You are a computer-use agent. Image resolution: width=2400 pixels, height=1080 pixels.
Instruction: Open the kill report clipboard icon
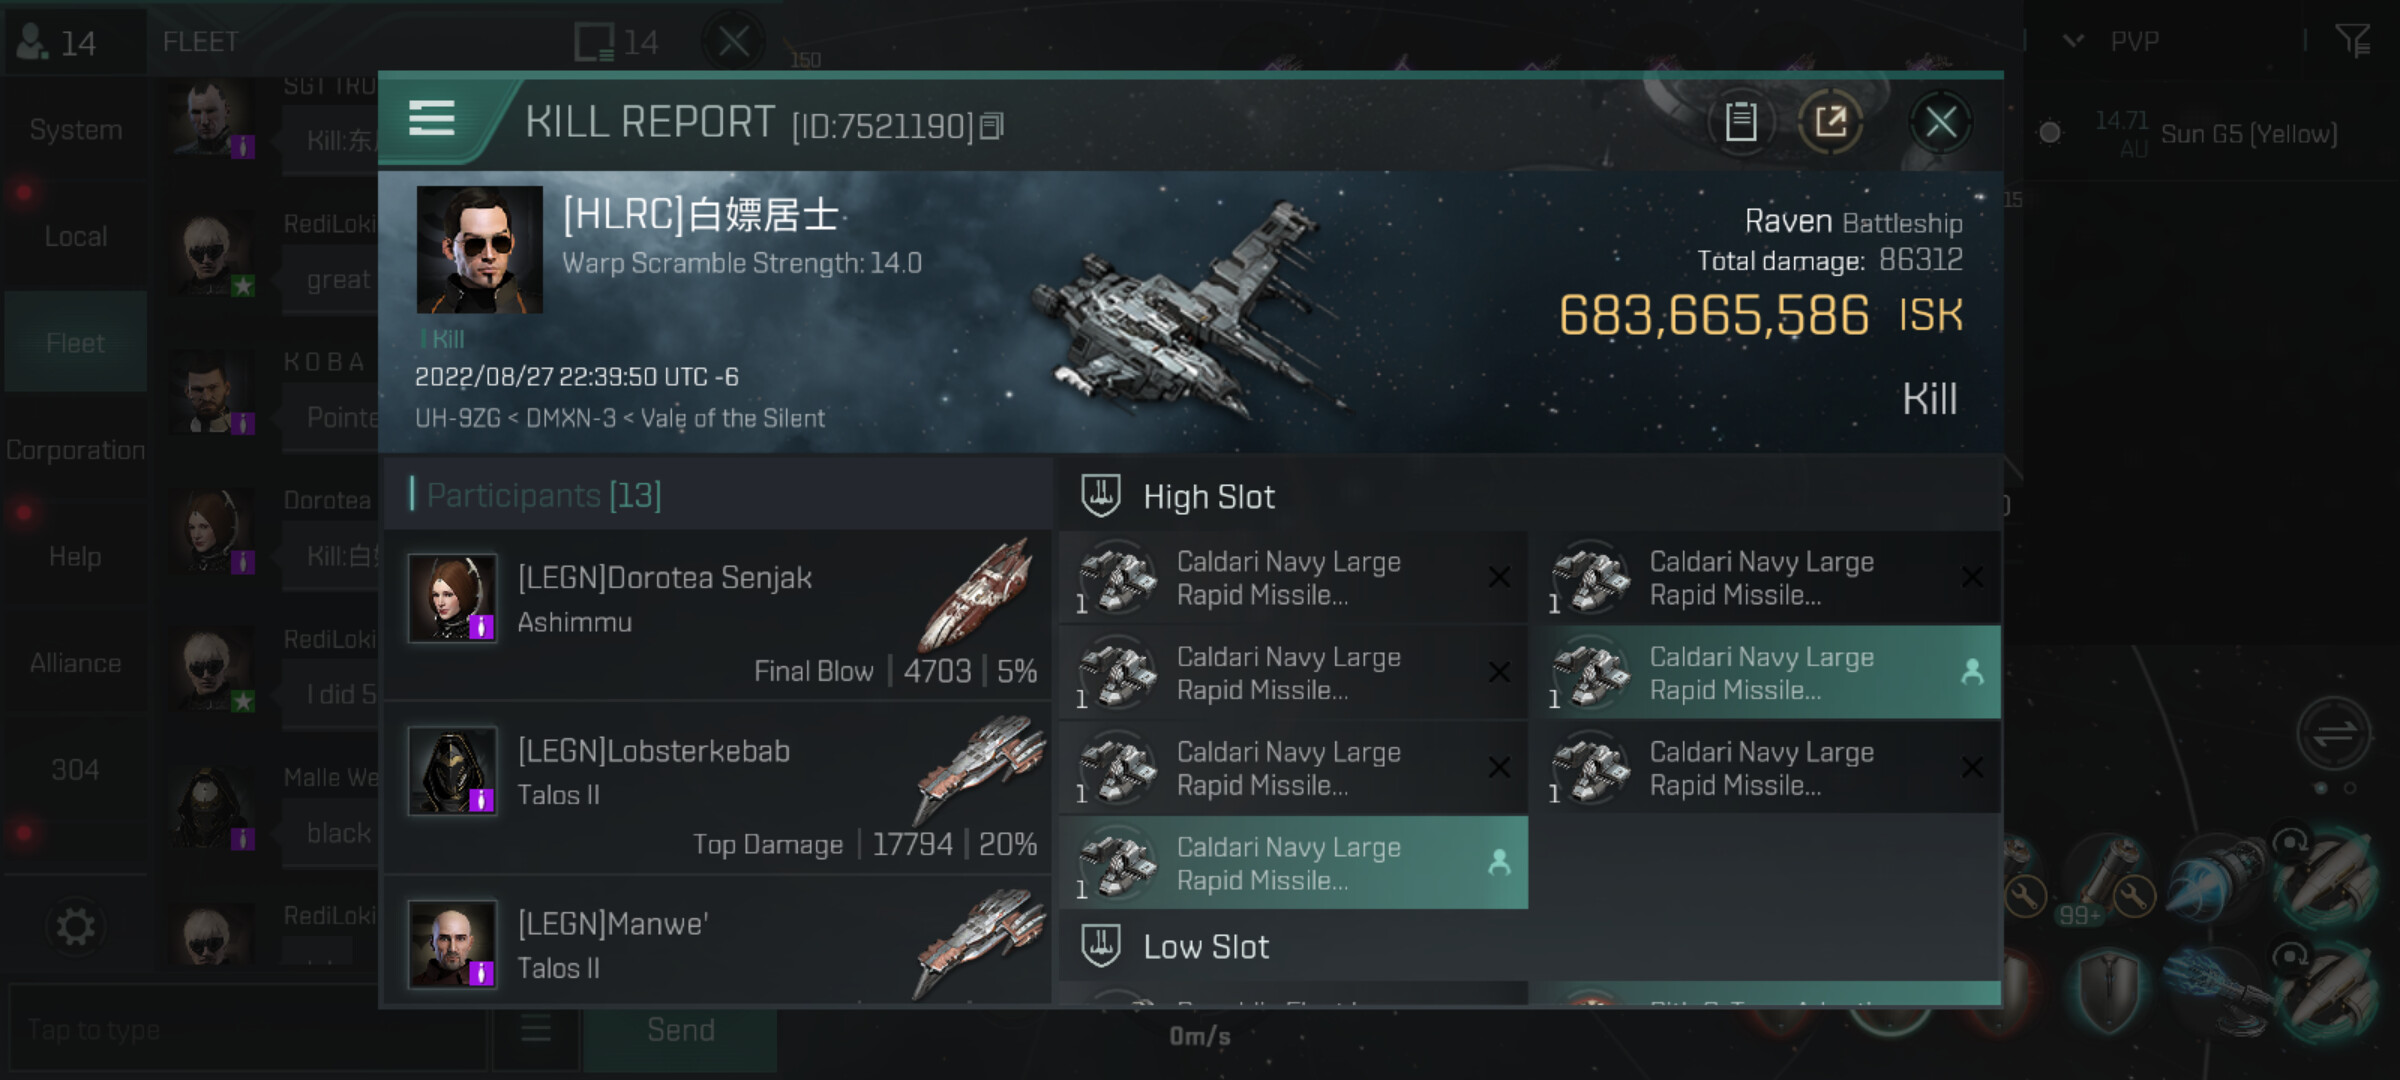(x=1740, y=122)
